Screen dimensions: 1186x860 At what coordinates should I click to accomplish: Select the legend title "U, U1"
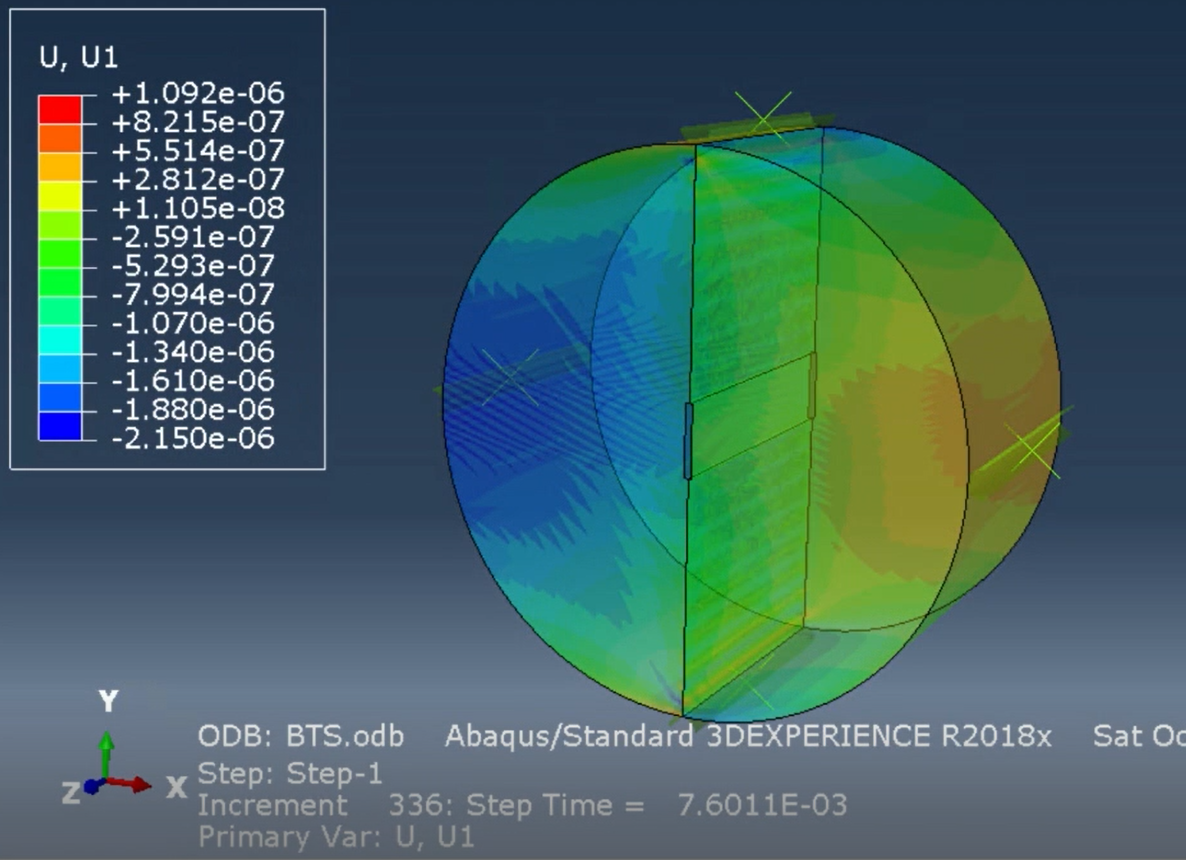[x=79, y=57]
